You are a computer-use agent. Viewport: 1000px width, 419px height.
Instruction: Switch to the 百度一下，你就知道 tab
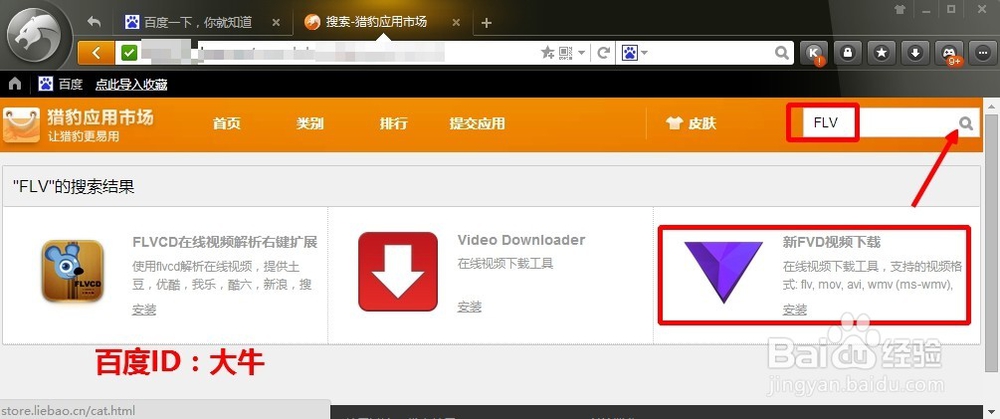(198, 22)
